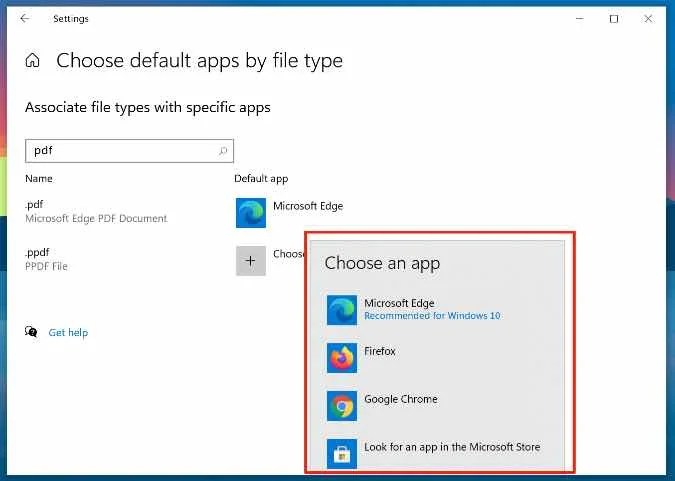The width and height of the screenshot is (675, 481).
Task: Click Microsoft Edge PDF Document description
Action: click(96, 218)
